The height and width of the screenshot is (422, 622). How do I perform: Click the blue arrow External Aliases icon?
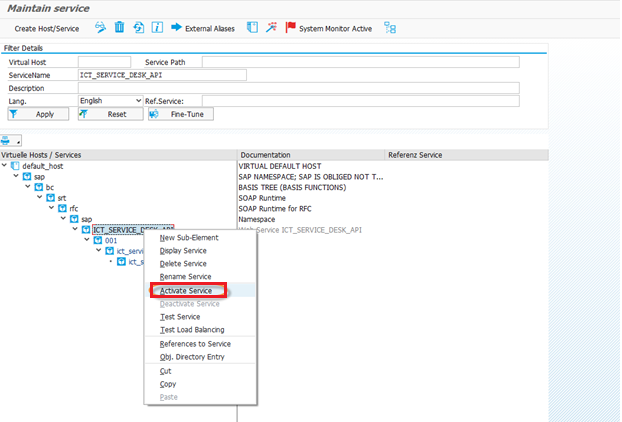[x=176, y=28]
